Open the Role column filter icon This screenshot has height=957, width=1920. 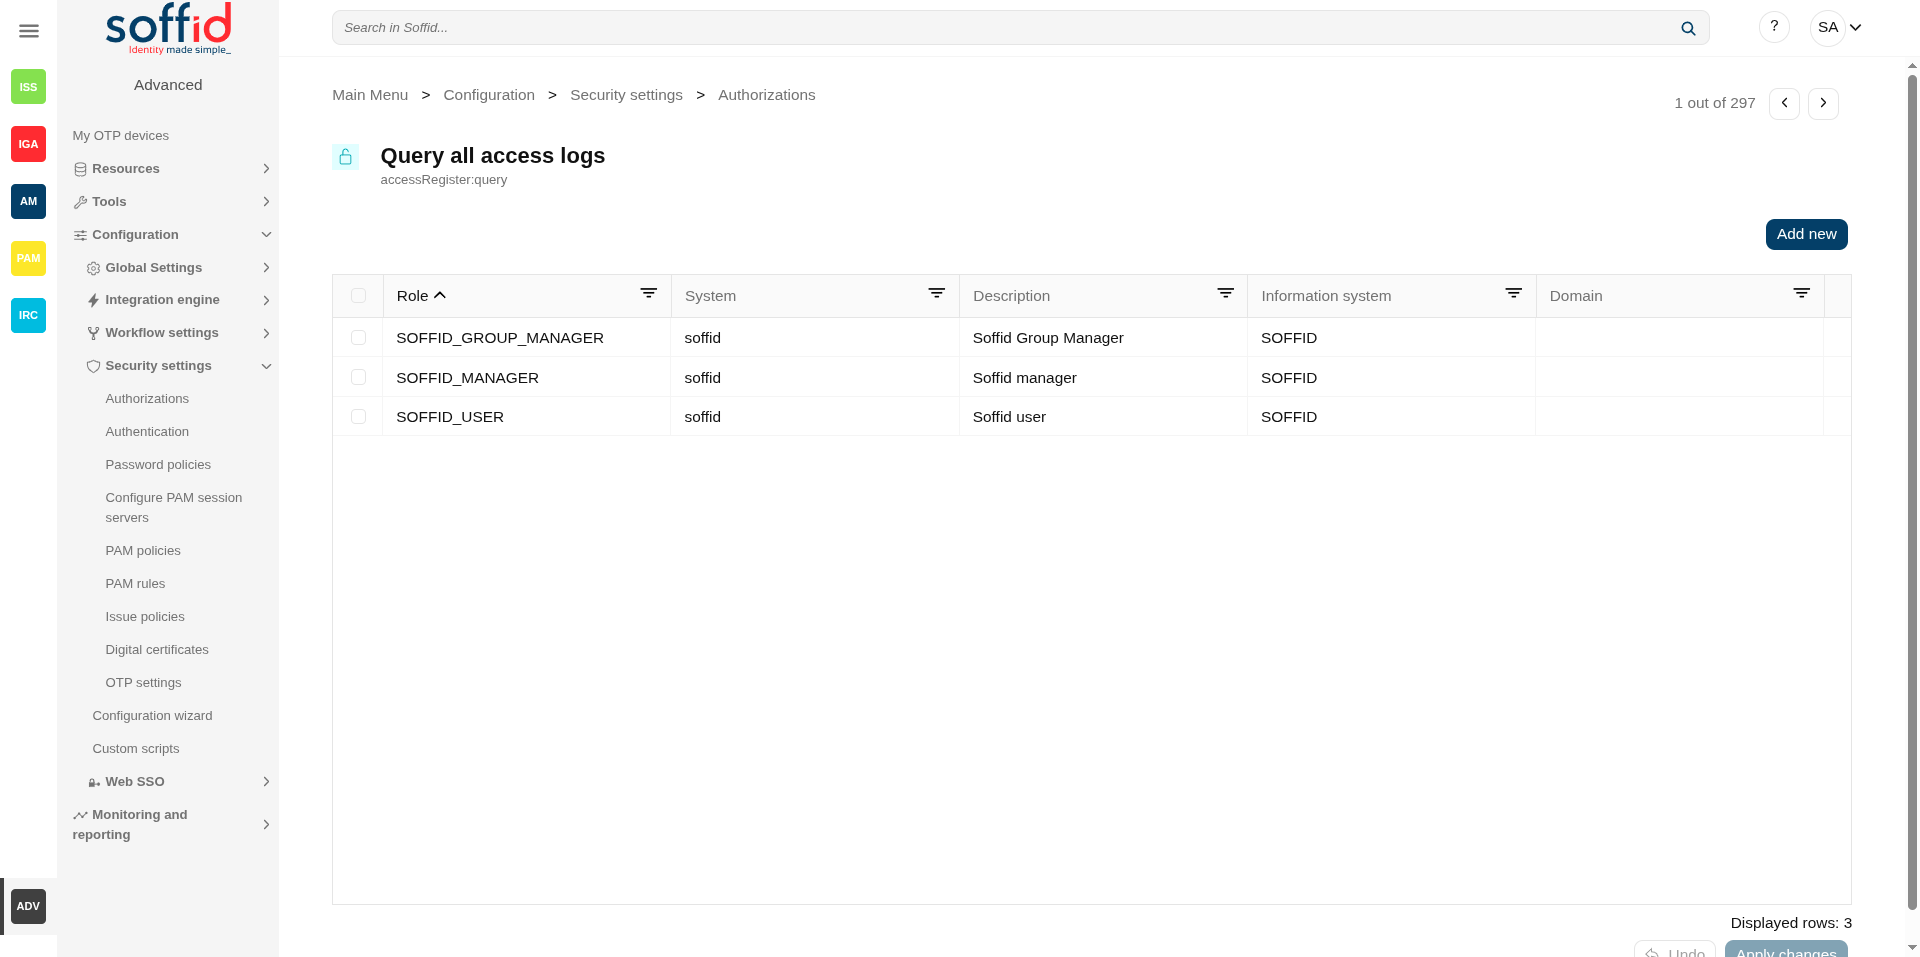tap(649, 293)
